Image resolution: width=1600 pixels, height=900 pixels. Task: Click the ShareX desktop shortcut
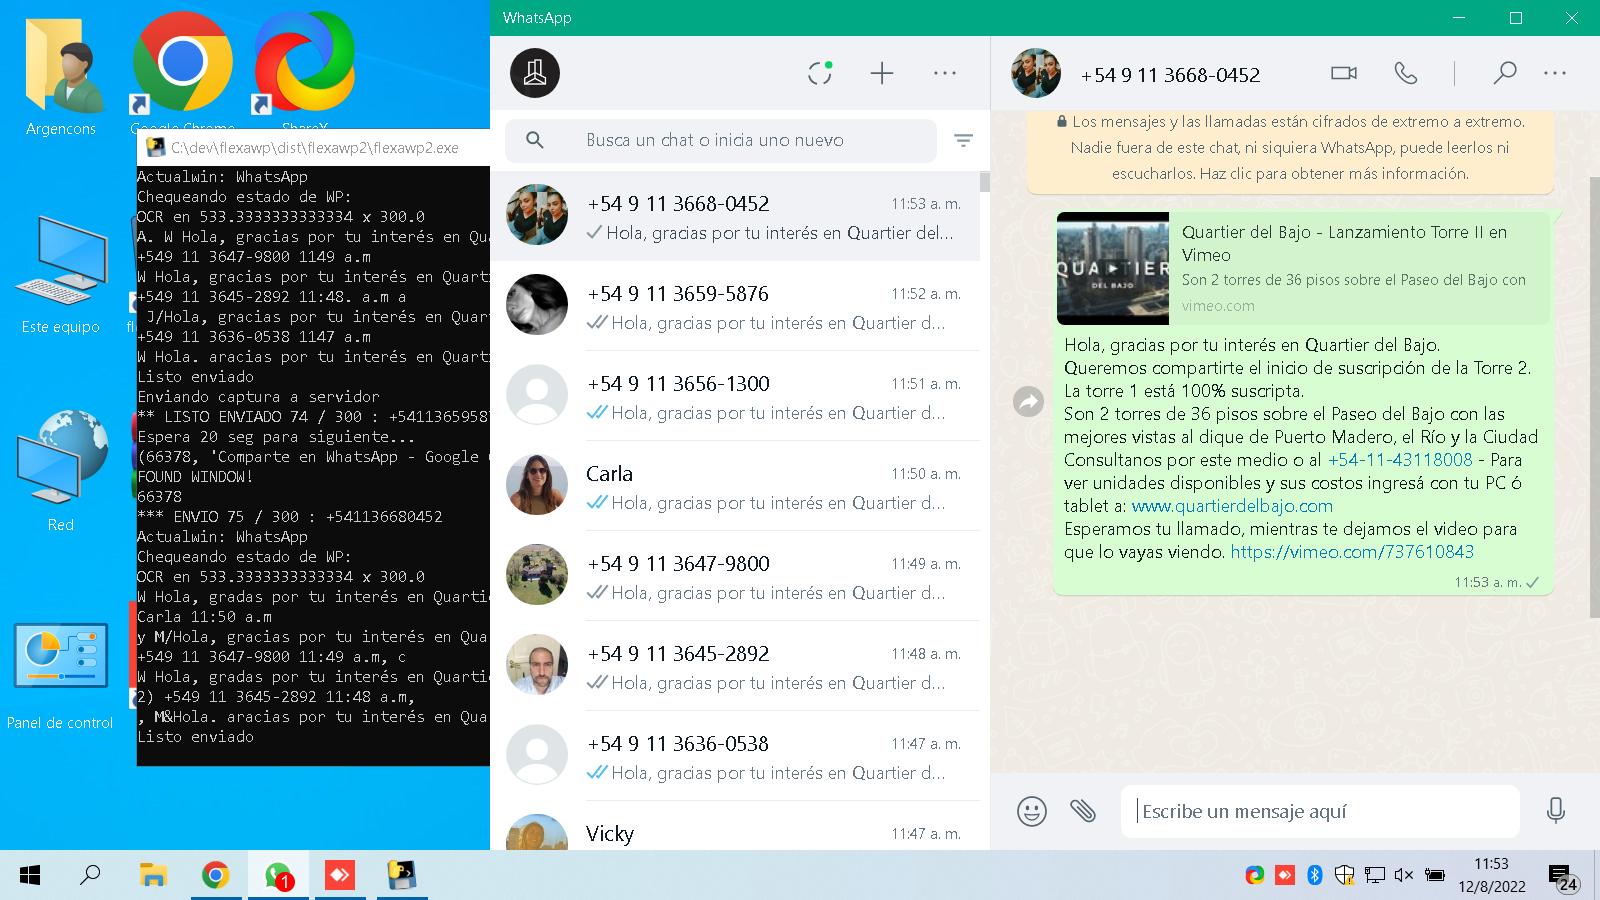coord(304,72)
